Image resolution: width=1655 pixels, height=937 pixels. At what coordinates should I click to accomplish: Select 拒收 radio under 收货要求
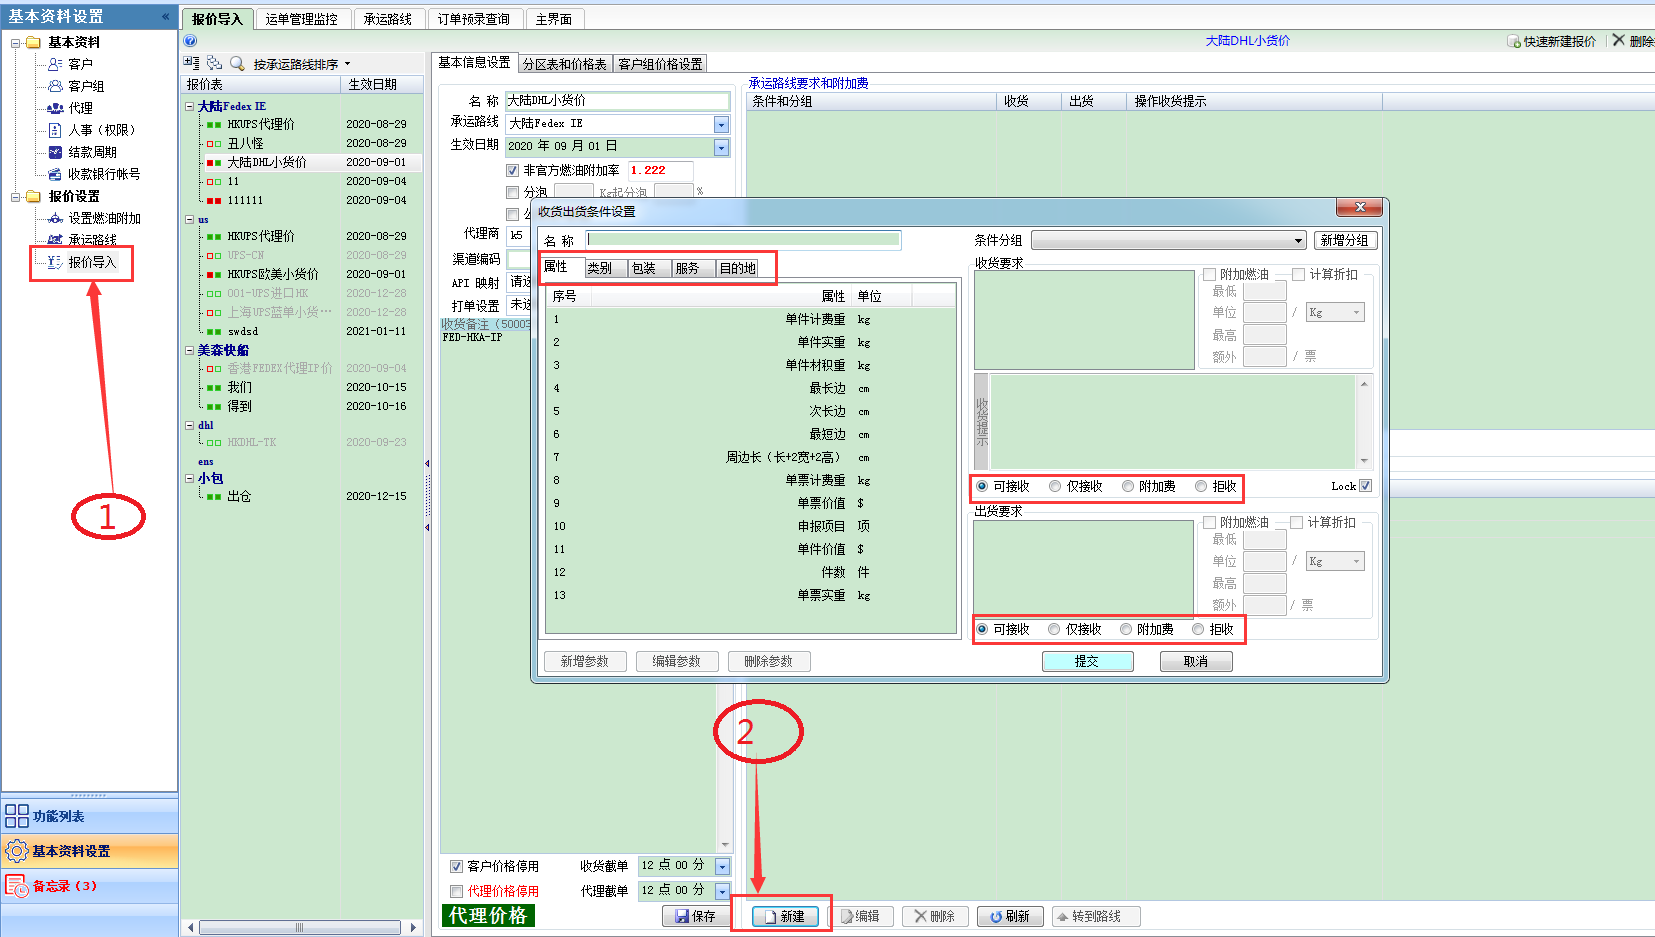tap(1201, 487)
